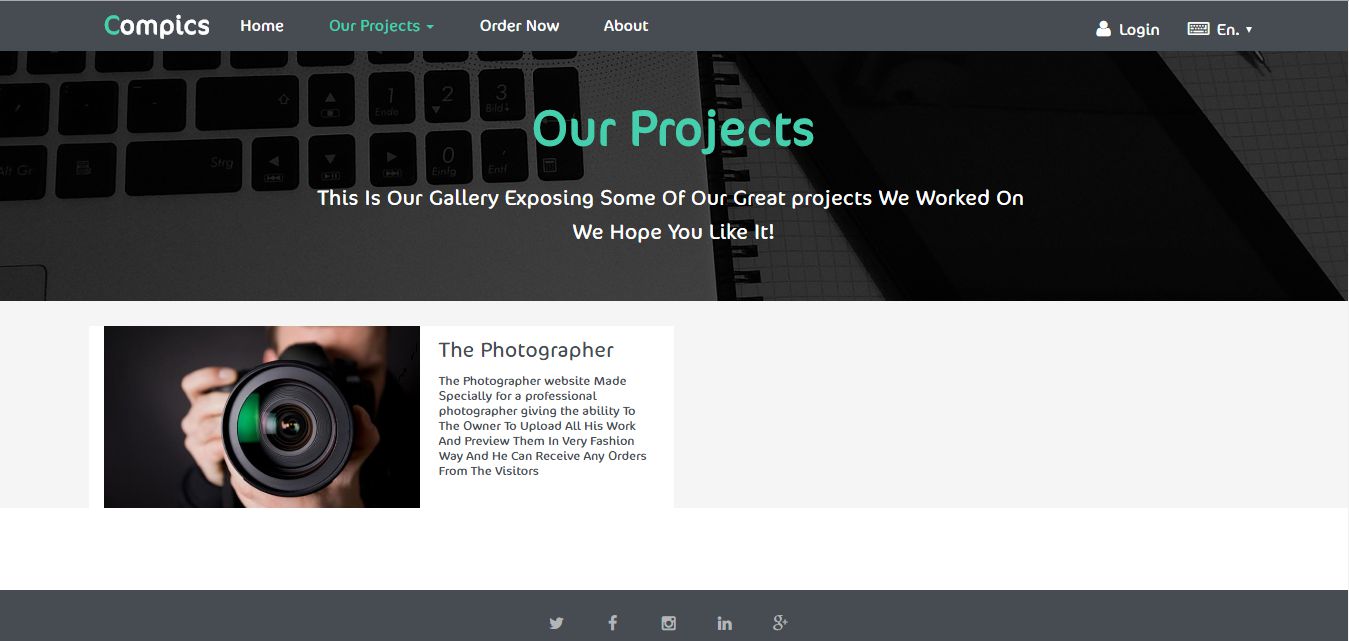Screen dimensions: 1349x641
Task: Open the Instagram icon in footer
Action: (x=669, y=623)
